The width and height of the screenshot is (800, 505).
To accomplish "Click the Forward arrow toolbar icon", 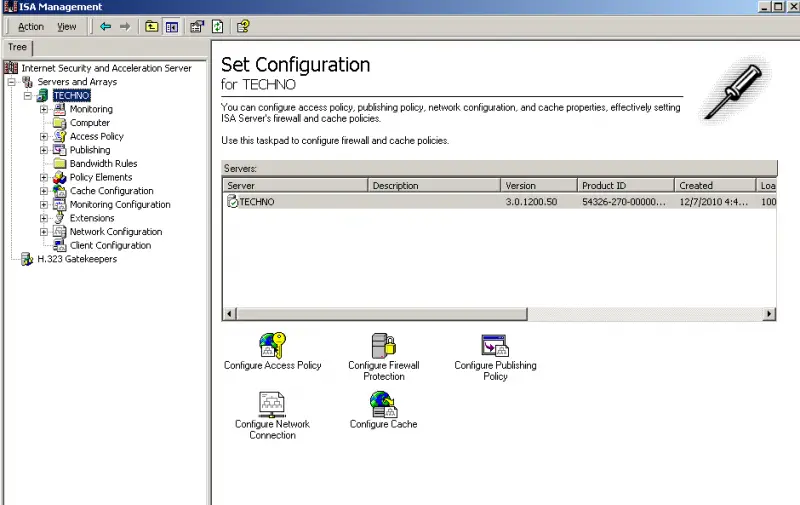I will (x=125, y=27).
